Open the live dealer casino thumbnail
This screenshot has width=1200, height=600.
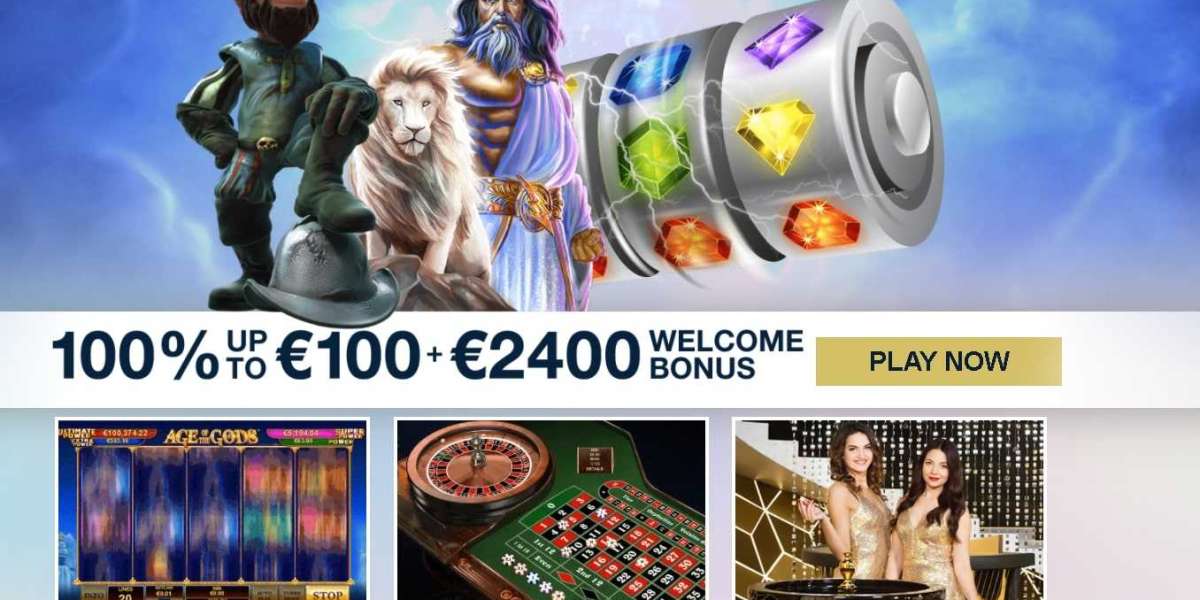tap(889, 509)
